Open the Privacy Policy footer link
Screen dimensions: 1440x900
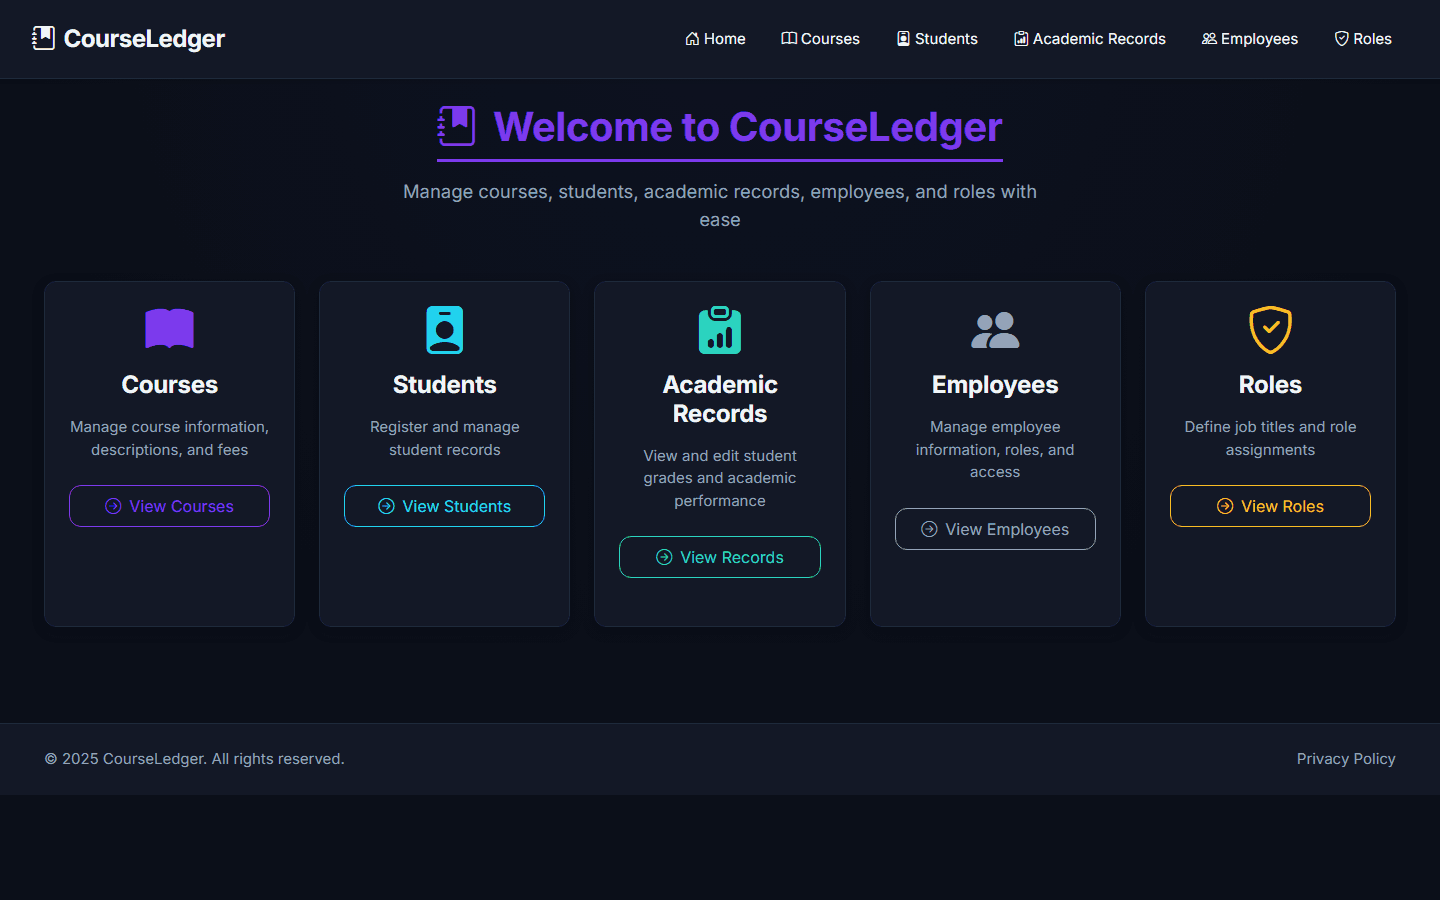pos(1346,759)
